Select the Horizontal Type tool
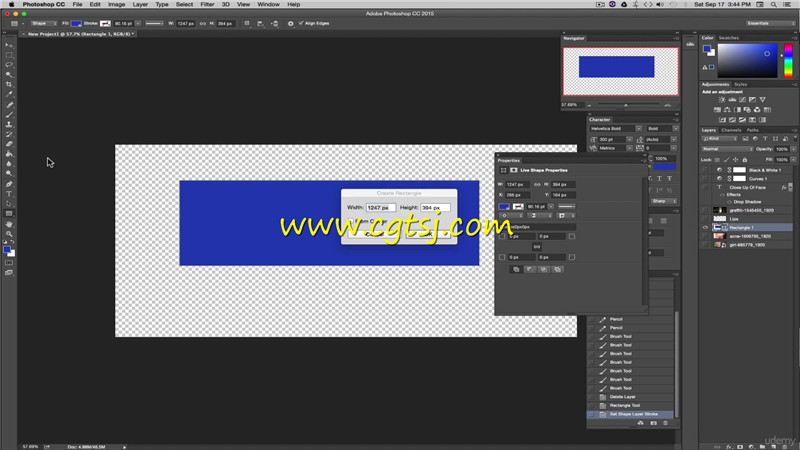Screen dimensions: 800x450 tap(9, 194)
